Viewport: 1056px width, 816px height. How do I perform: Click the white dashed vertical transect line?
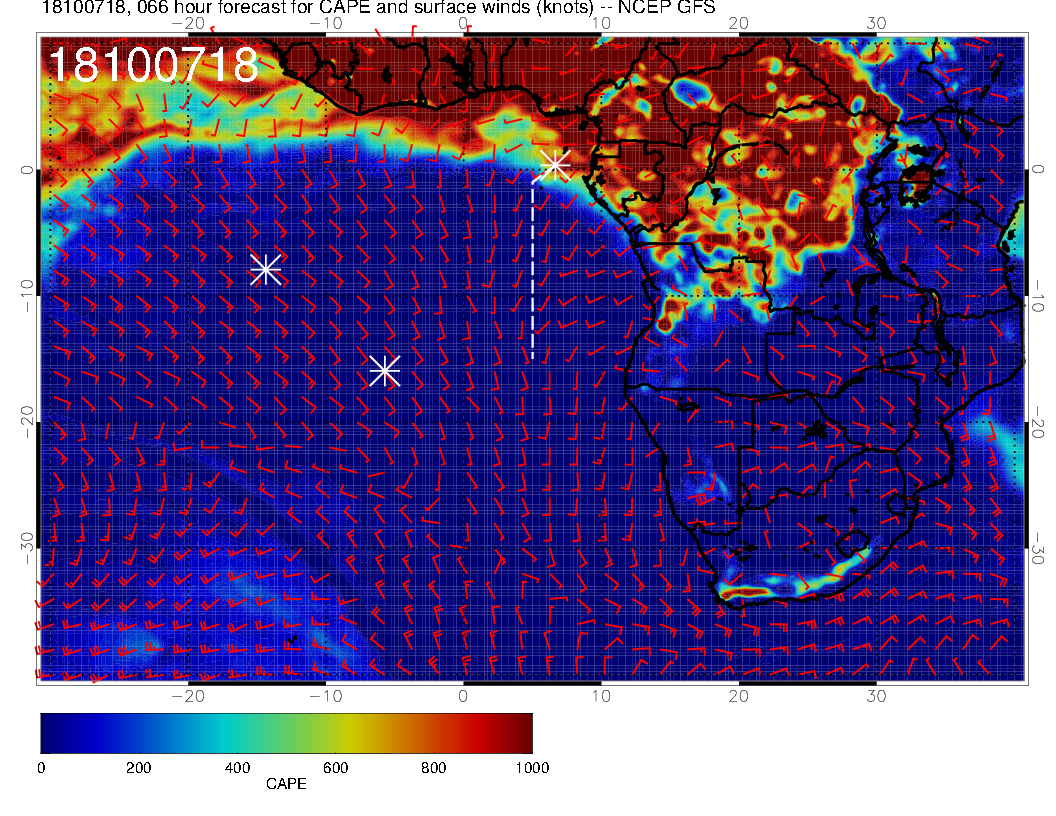pyautogui.click(x=532, y=270)
